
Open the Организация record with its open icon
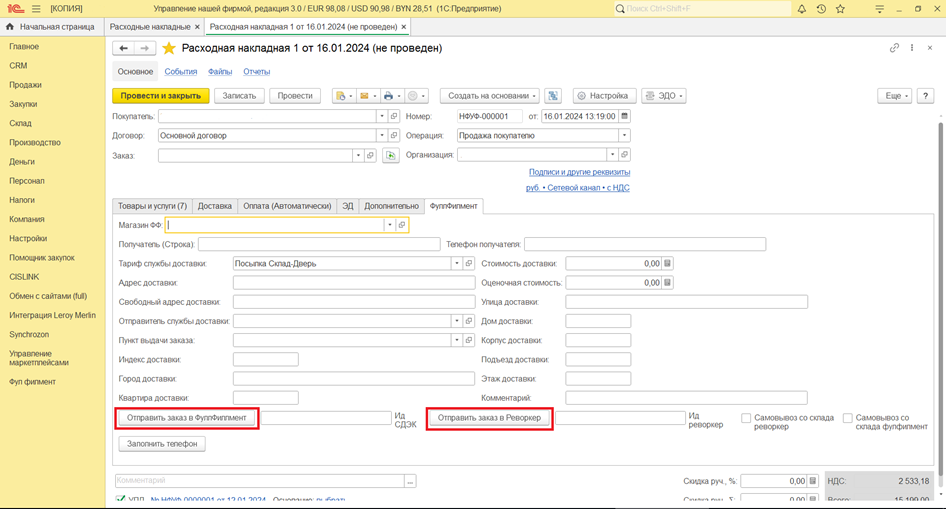pyautogui.click(x=624, y=155)
